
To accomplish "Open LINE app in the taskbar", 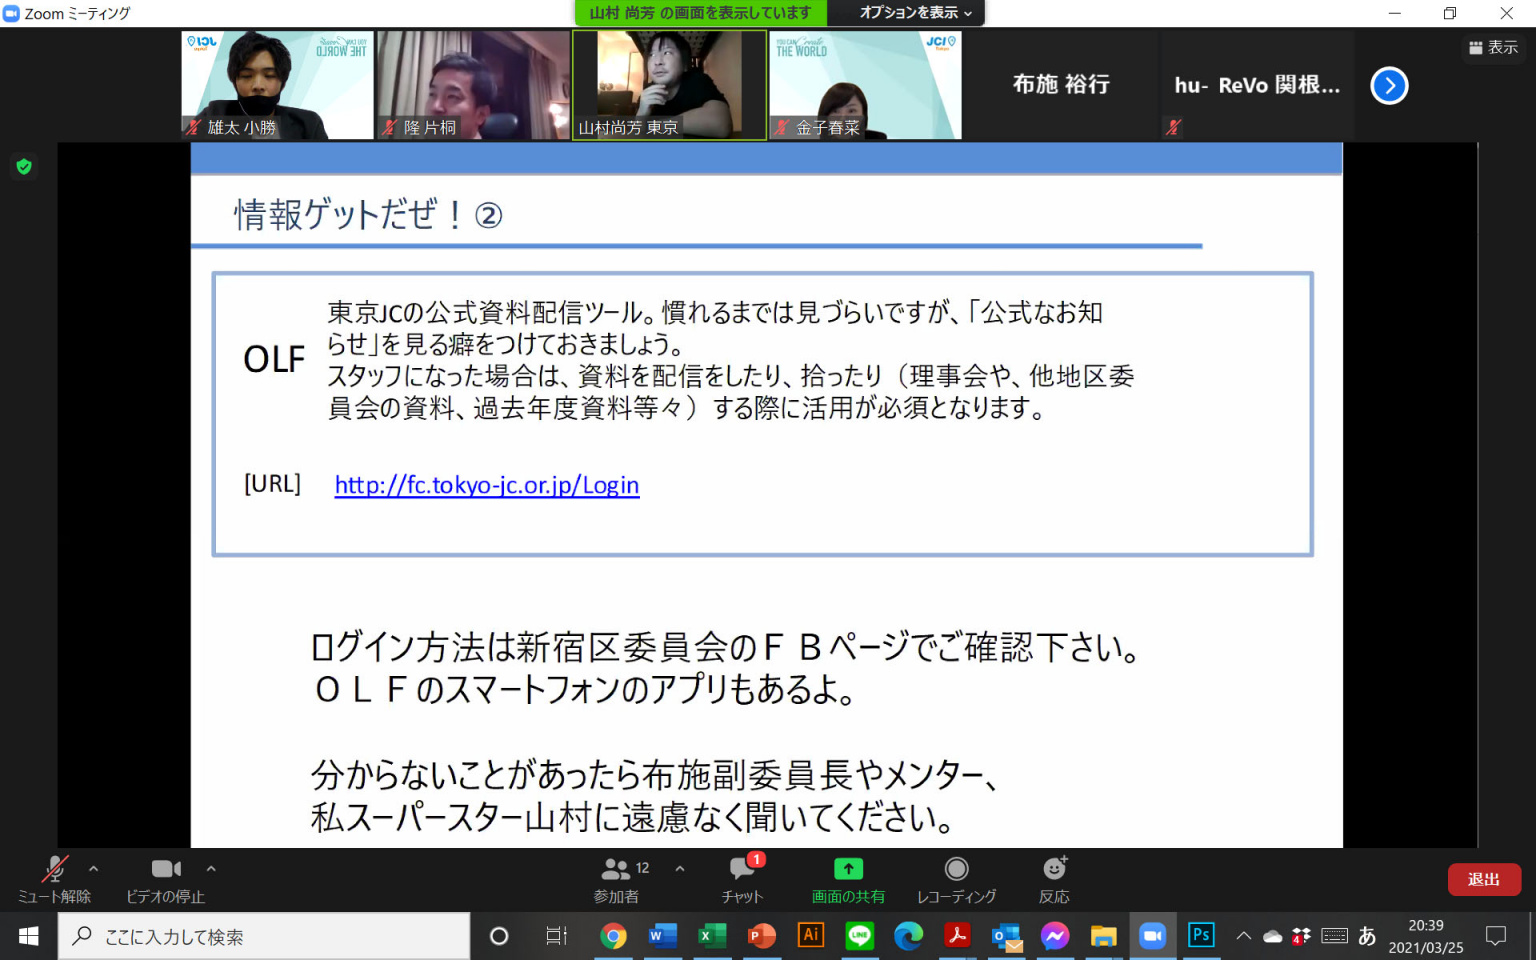I will (x=859, y=936).
